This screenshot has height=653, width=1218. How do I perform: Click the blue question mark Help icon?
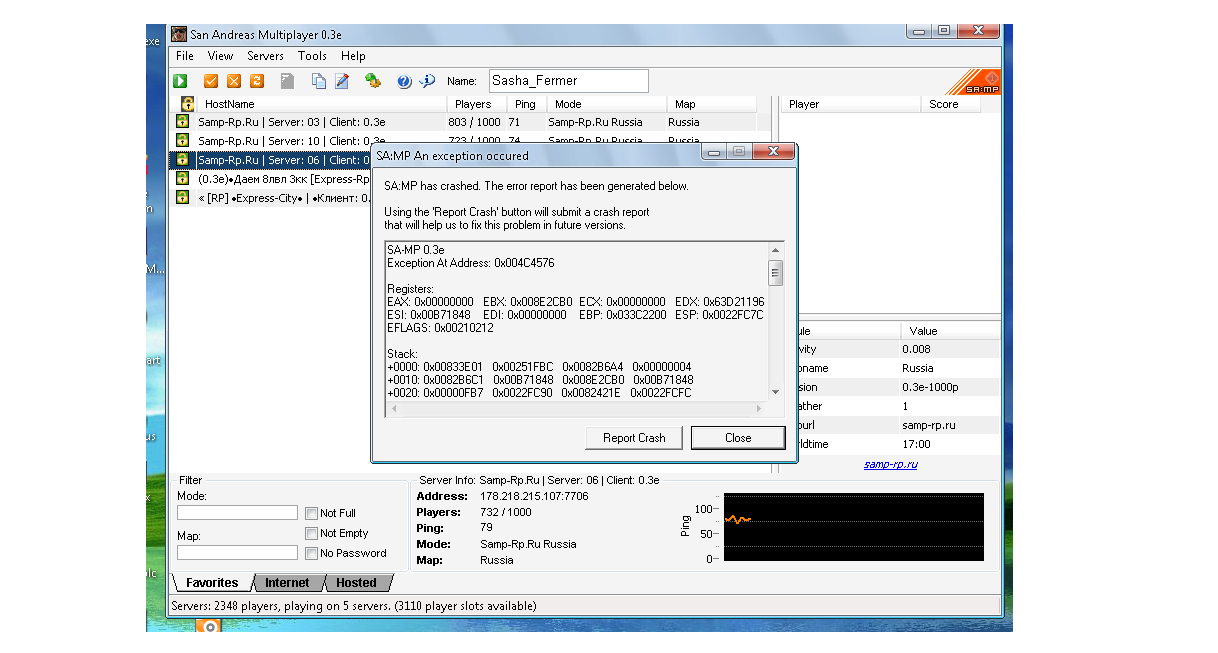[404, 81]
